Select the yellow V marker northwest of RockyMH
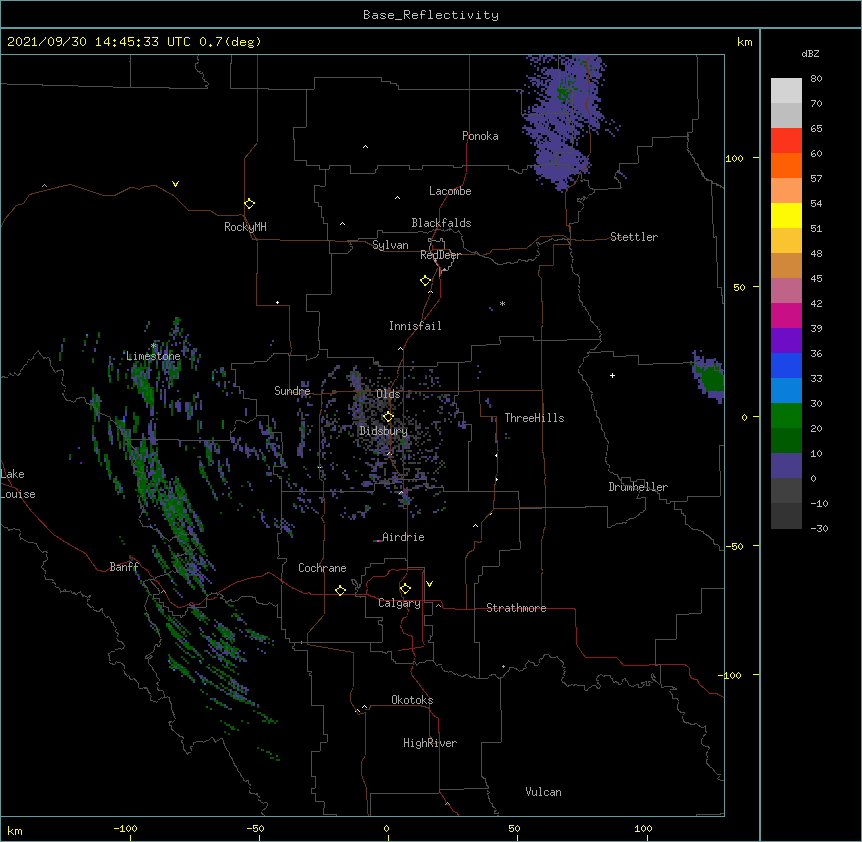The image size is (862, 842). point(175,184)
